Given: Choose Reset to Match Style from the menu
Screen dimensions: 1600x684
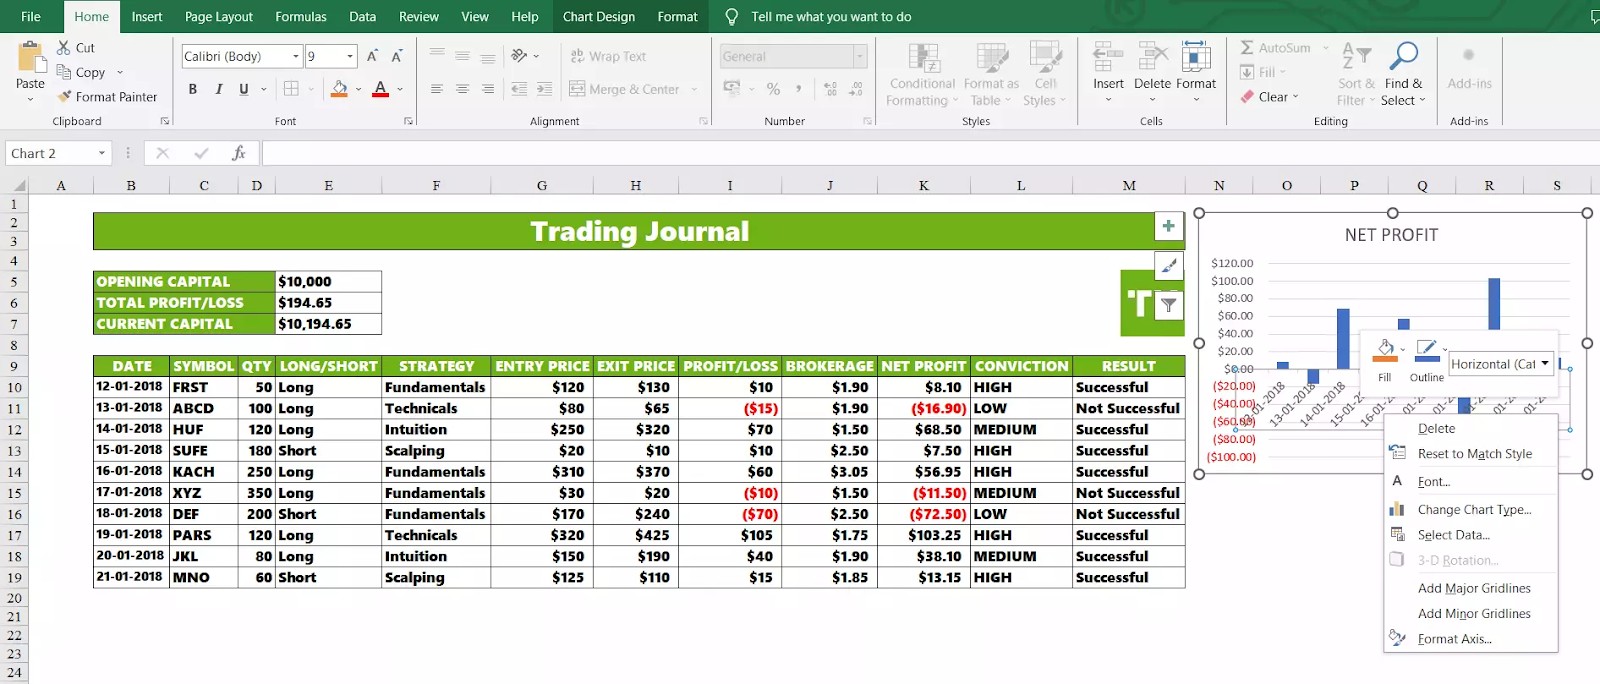Looking at the screenshot, I should (x=1471, y=454).
